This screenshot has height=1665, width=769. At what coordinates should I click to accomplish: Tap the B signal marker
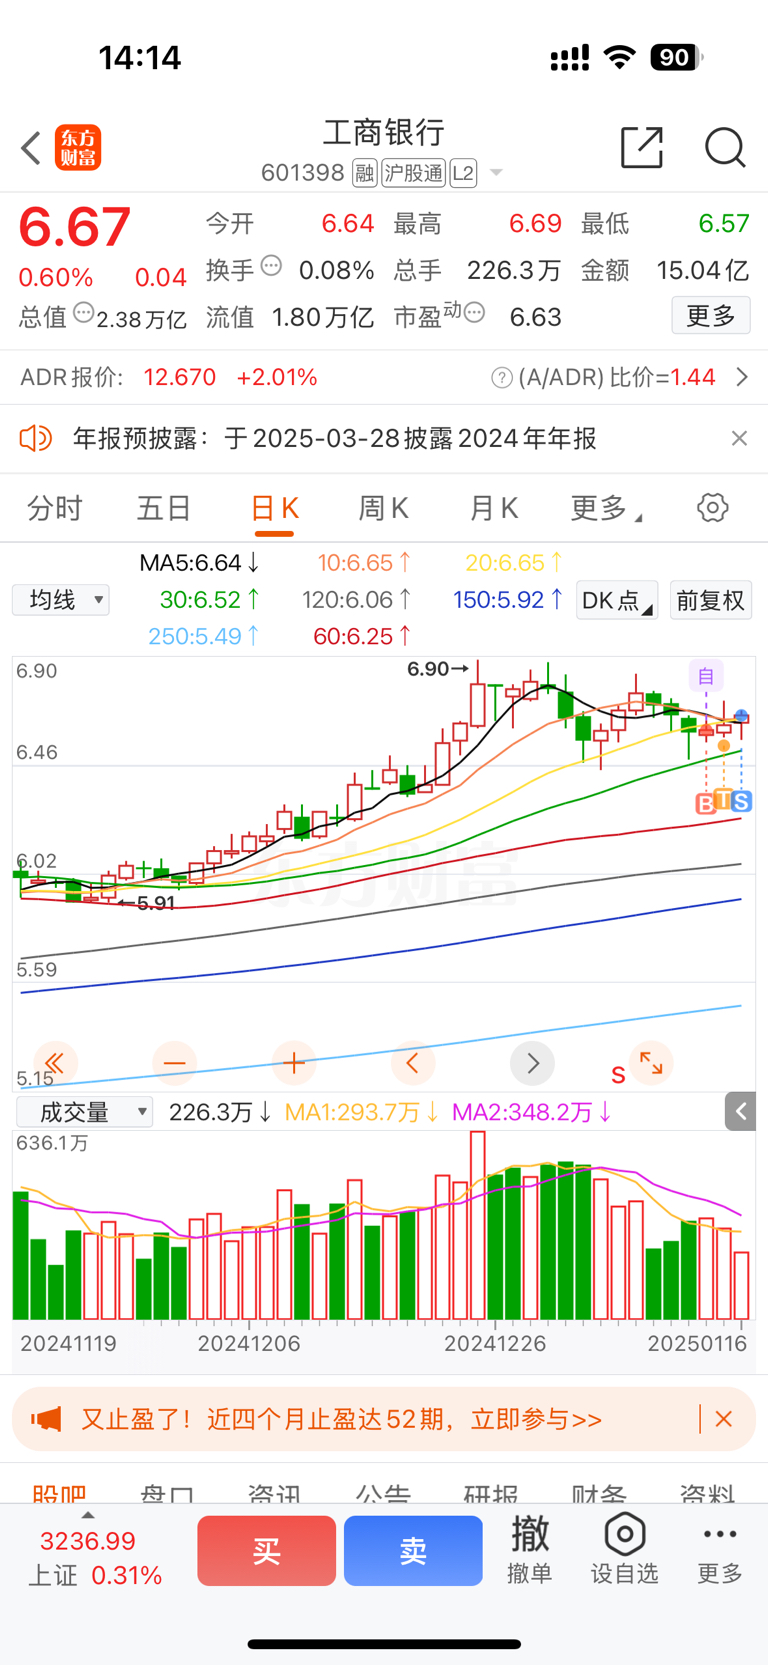705,802
